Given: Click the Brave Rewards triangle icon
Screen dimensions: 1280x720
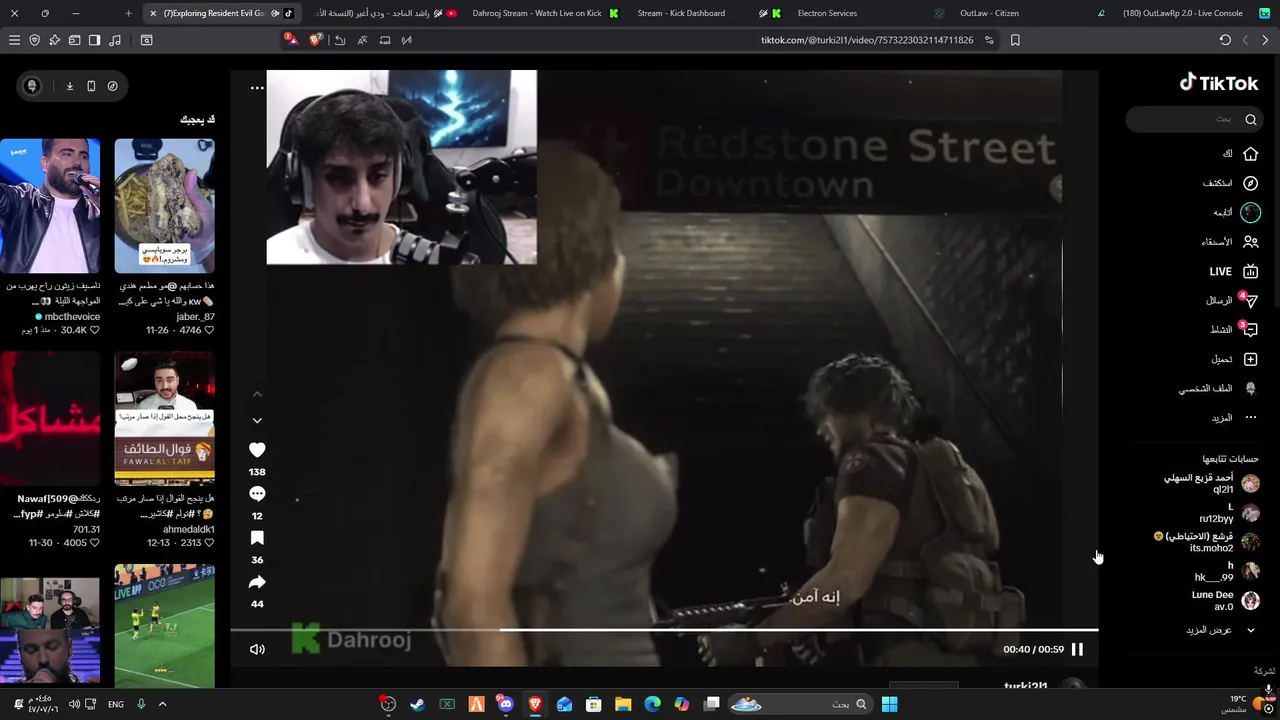Looking at the screenshot, I should (x=291, y=40).
